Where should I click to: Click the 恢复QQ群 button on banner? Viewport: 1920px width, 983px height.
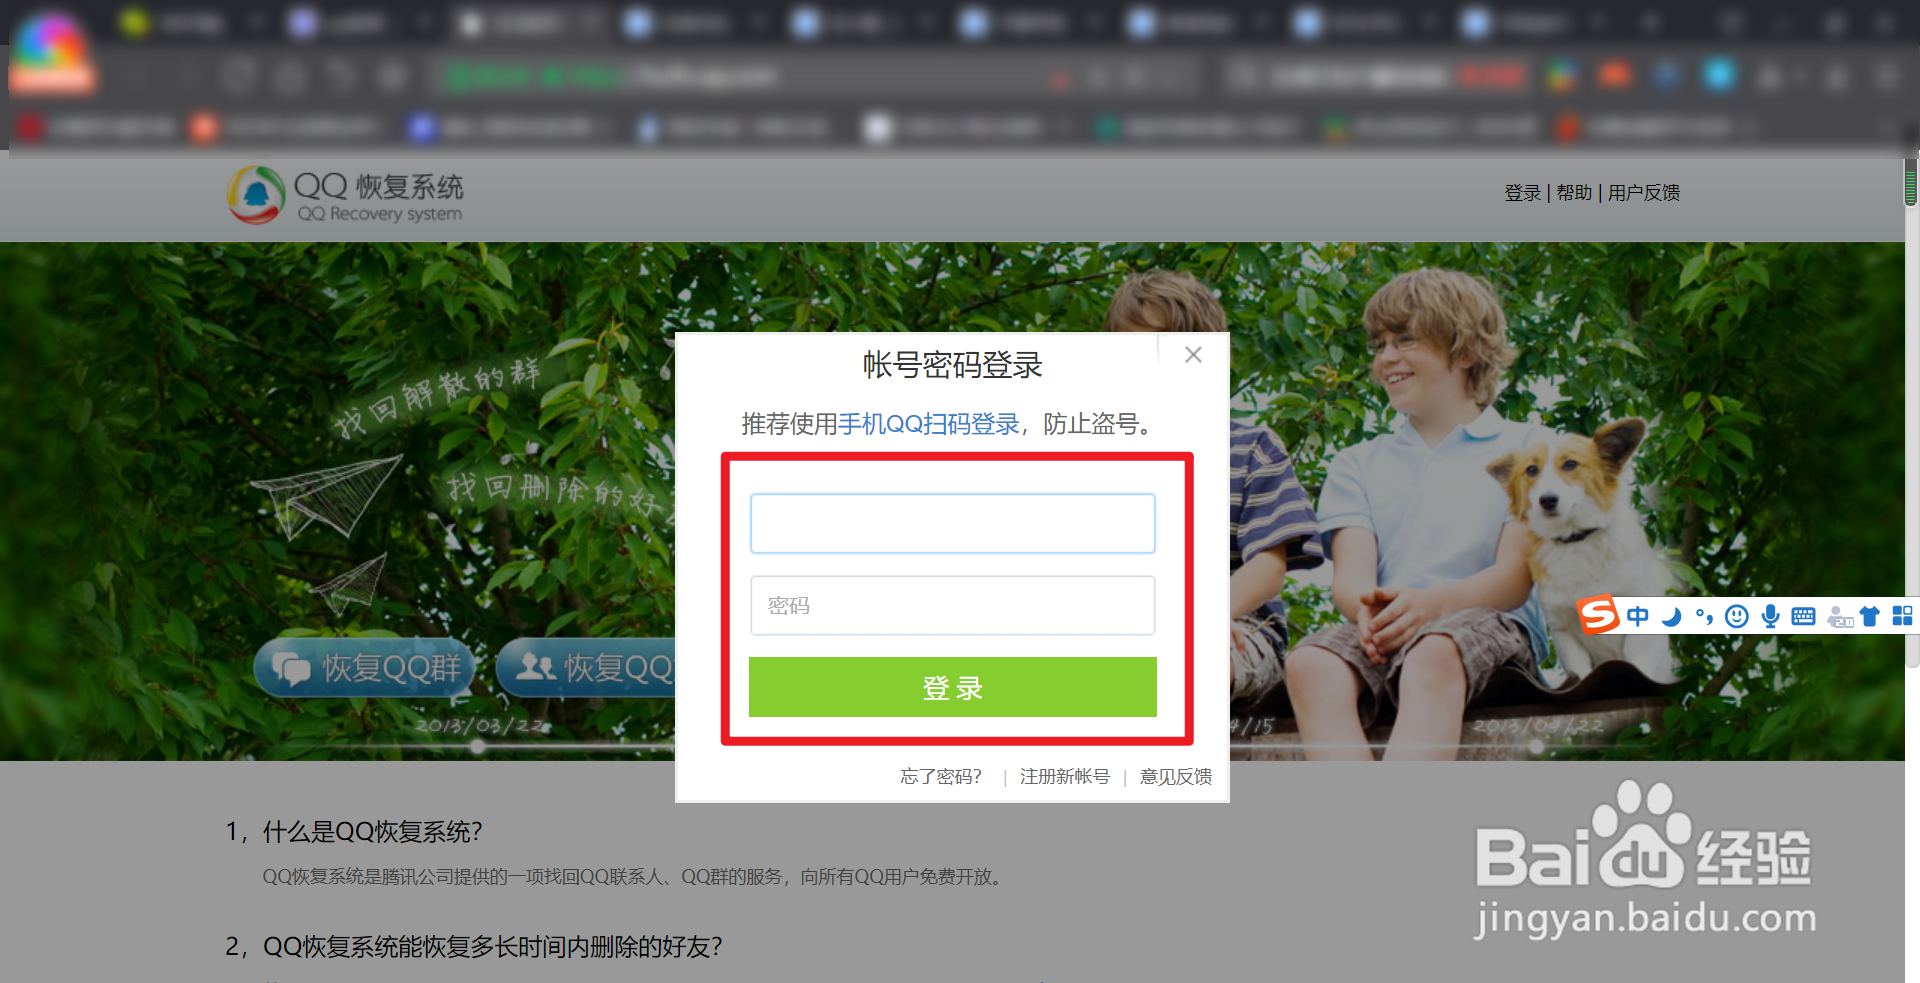(364, 667)
